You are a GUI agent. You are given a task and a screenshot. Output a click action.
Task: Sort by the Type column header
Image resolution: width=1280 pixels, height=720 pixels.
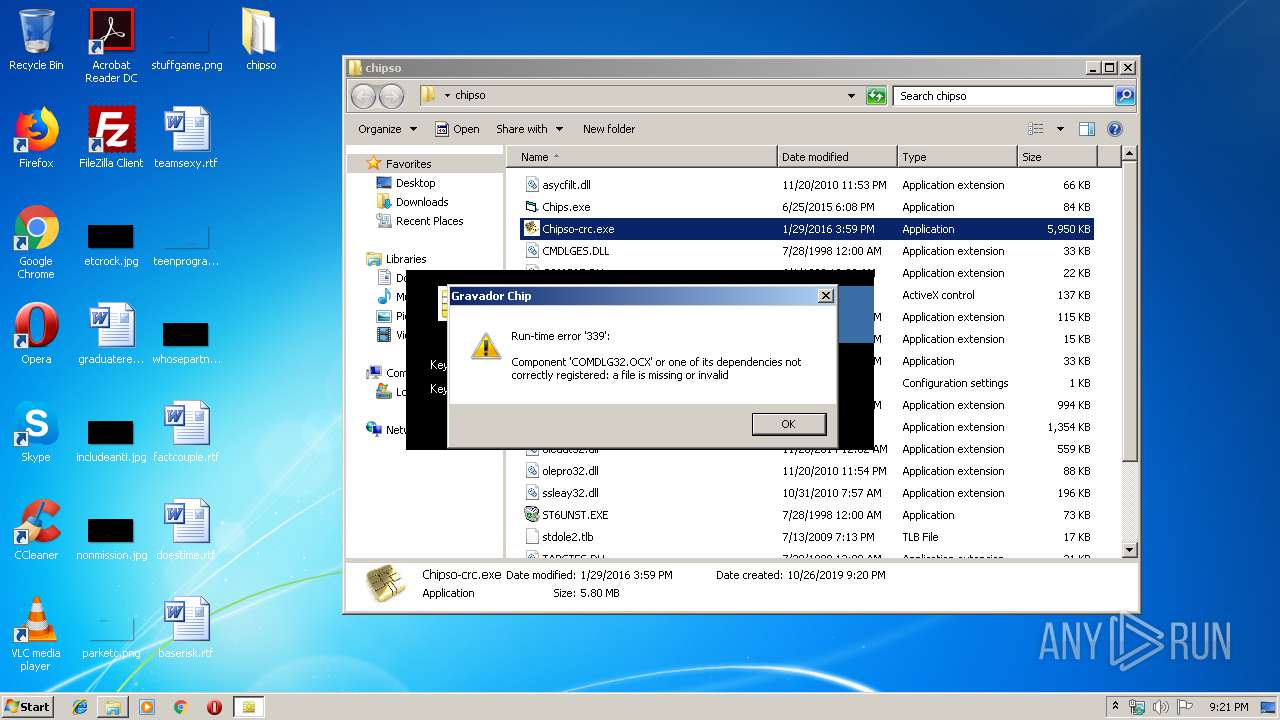point(957,157)
